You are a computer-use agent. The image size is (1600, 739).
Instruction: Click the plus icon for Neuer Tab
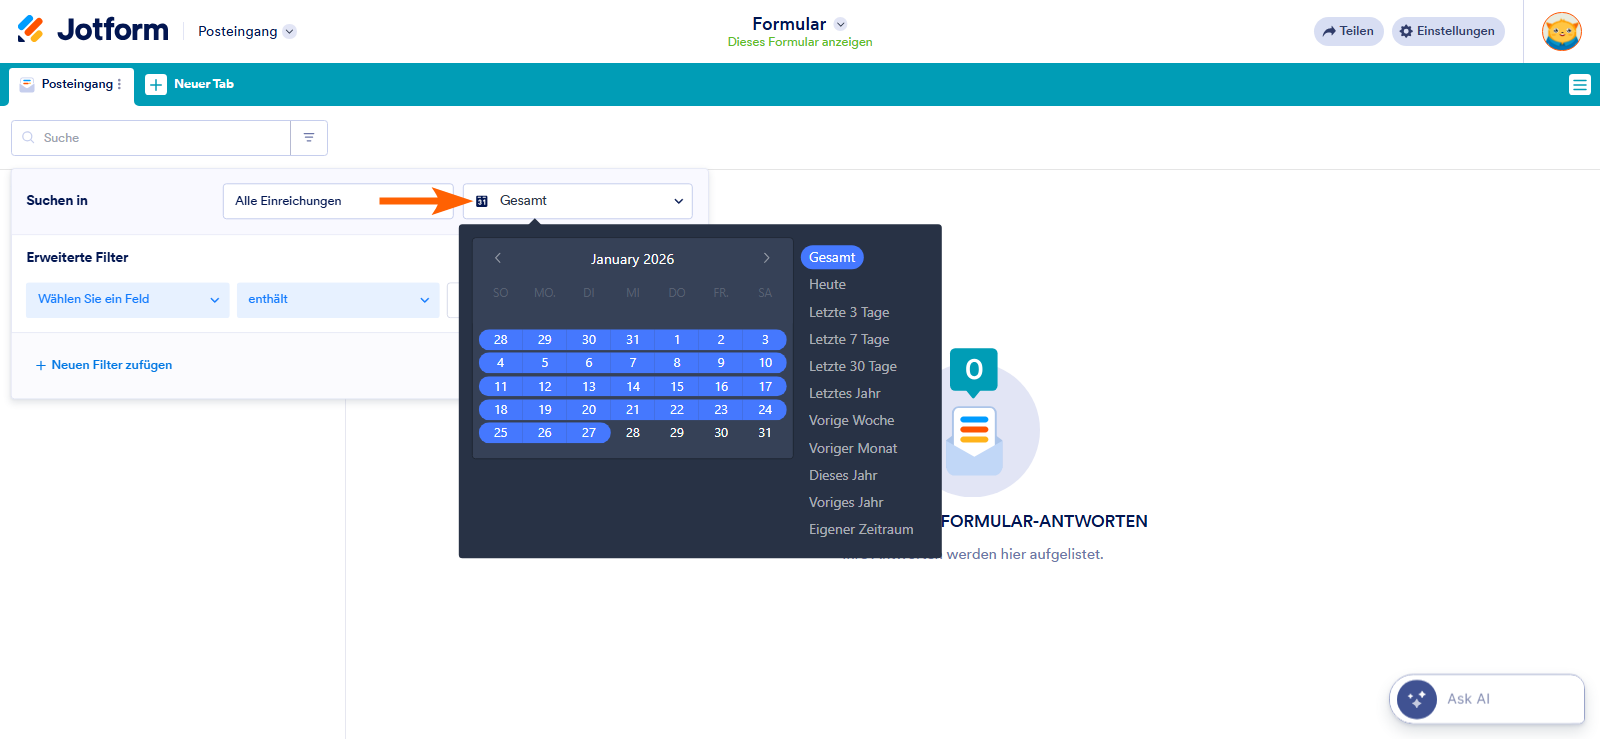tap(156, 85)
